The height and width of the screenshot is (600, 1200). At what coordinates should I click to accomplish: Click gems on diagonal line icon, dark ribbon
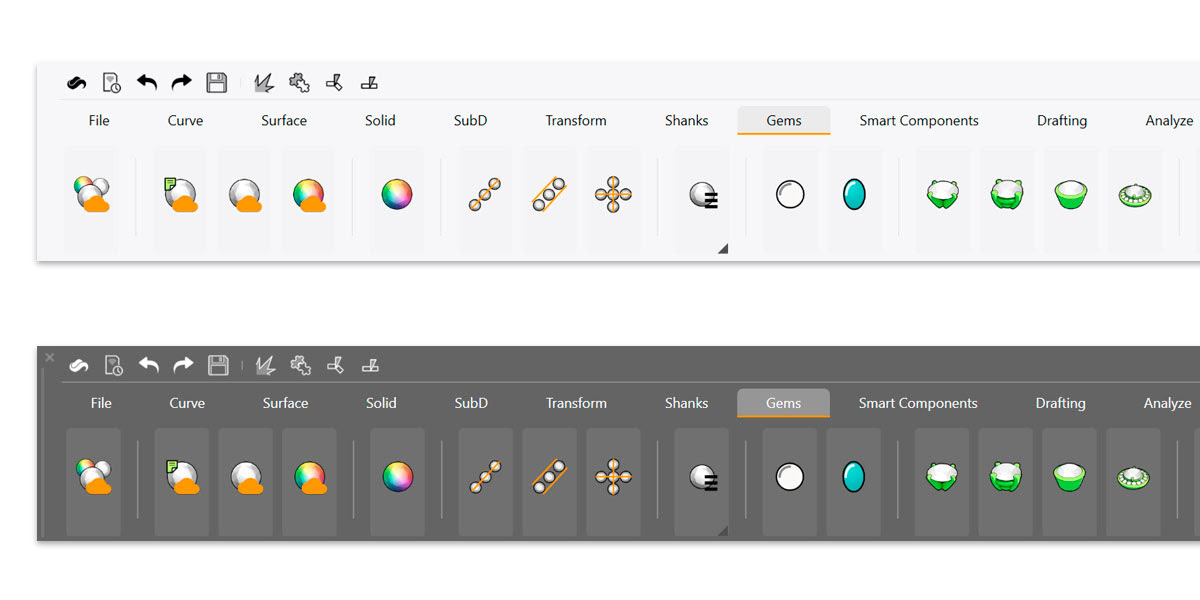click(486, 477)
